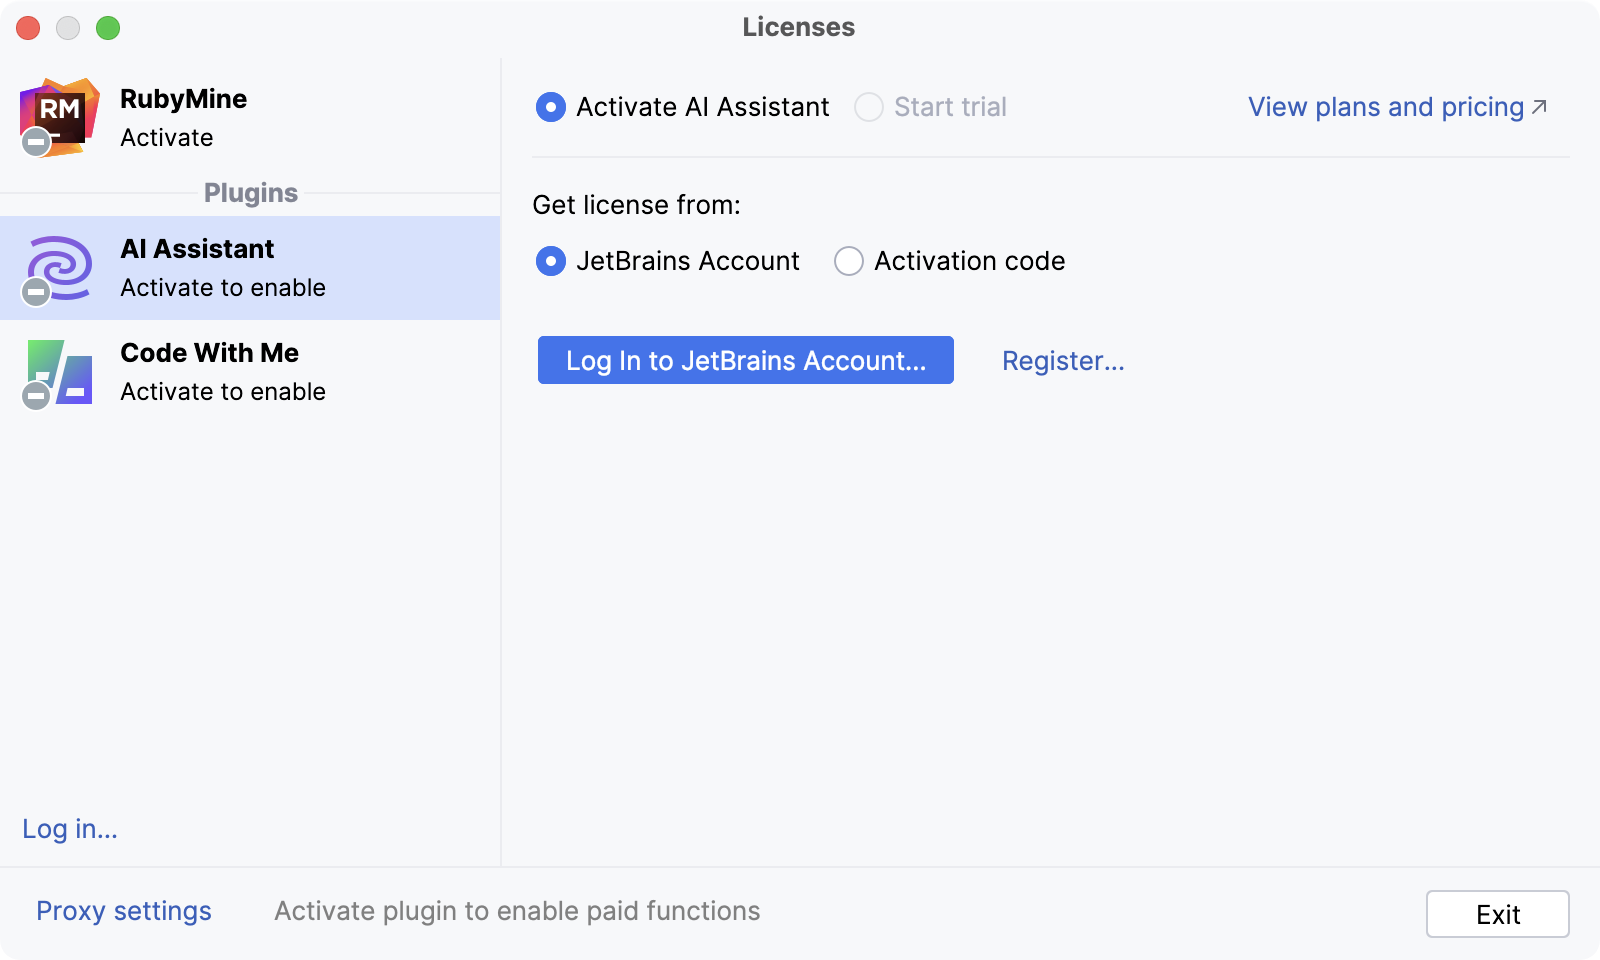Open Proxy settings
The height and width of the screenshot is (960, 1600).
[x=123, y=911]
